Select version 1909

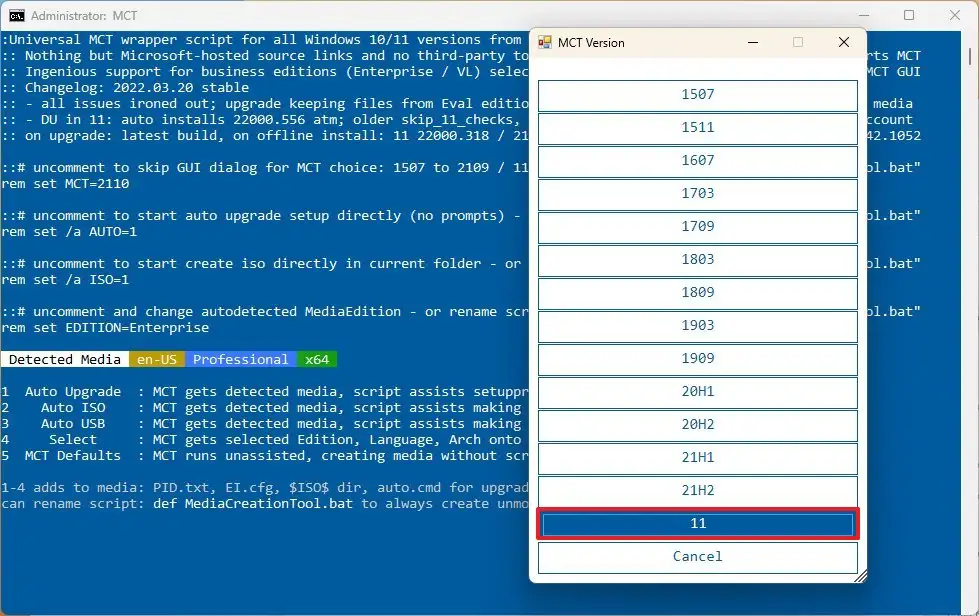point(697,359)
